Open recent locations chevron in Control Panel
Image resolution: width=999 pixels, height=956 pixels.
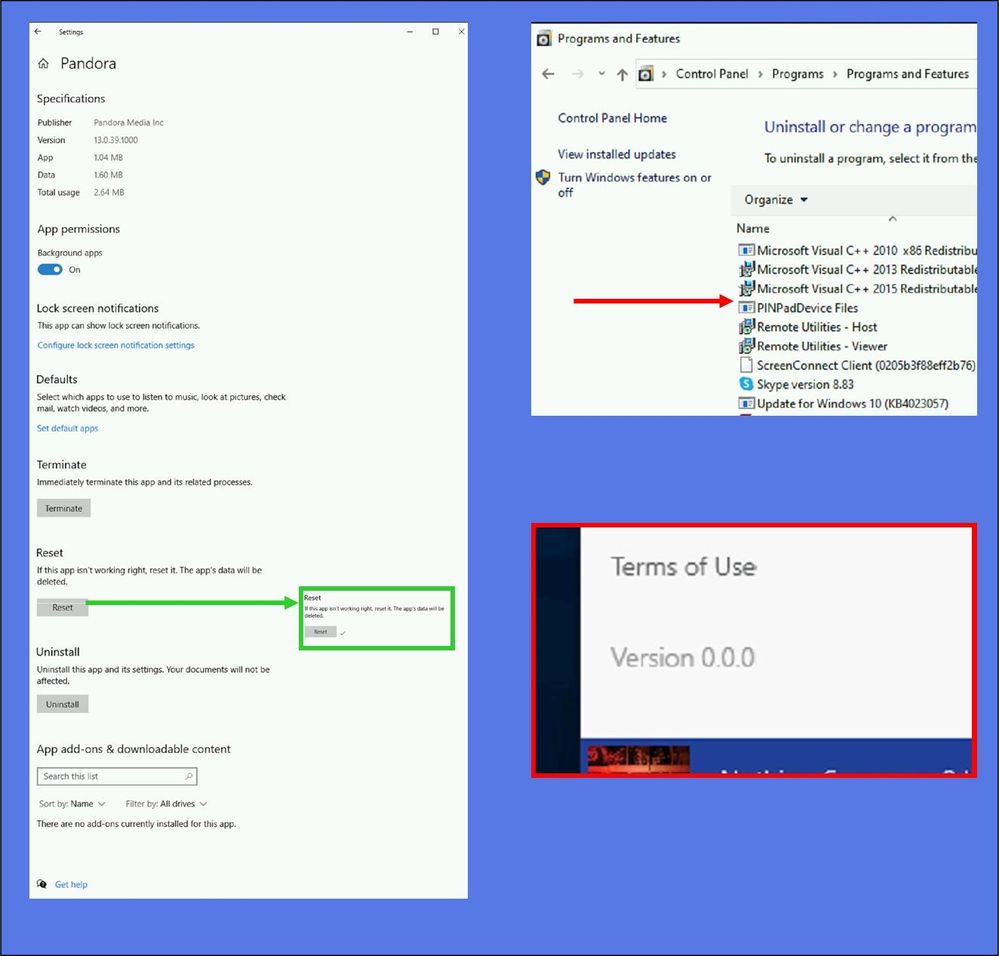coord(601,74)
